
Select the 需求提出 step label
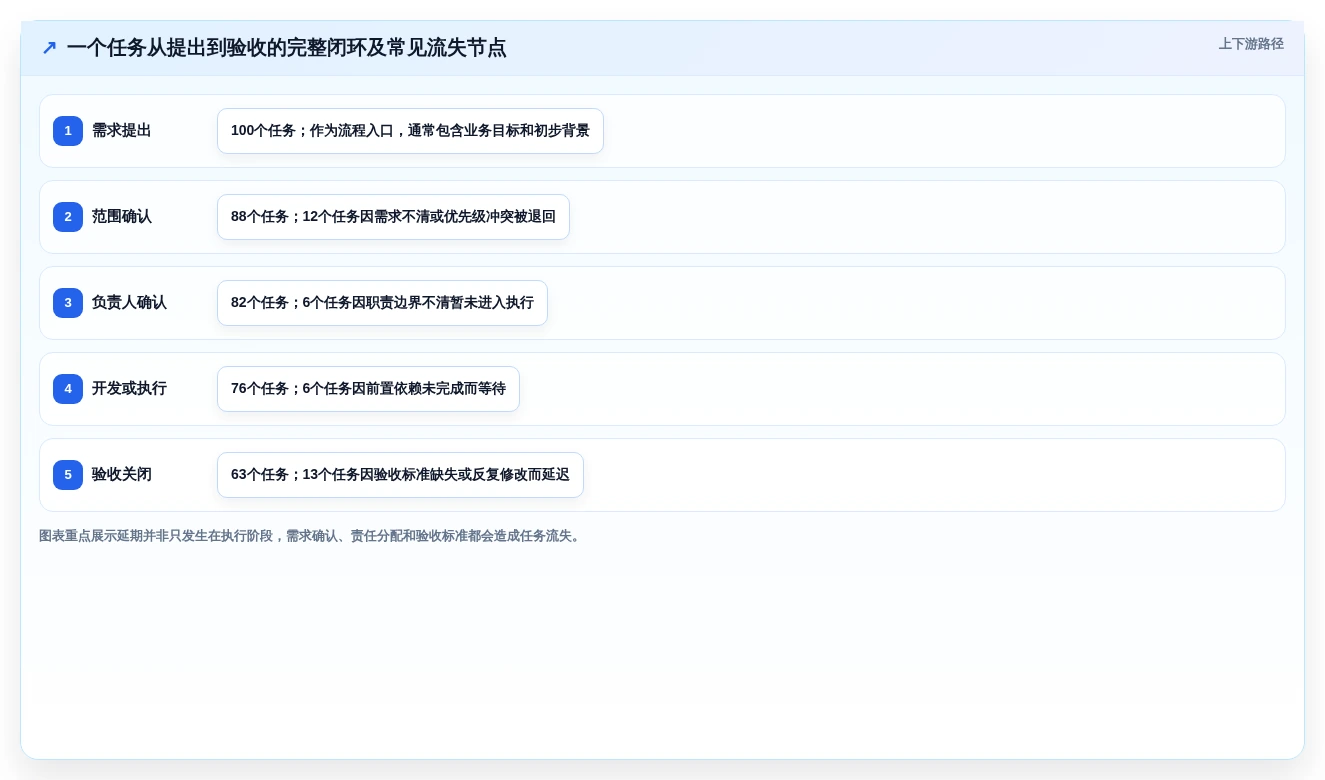click(x=122, y=131)
